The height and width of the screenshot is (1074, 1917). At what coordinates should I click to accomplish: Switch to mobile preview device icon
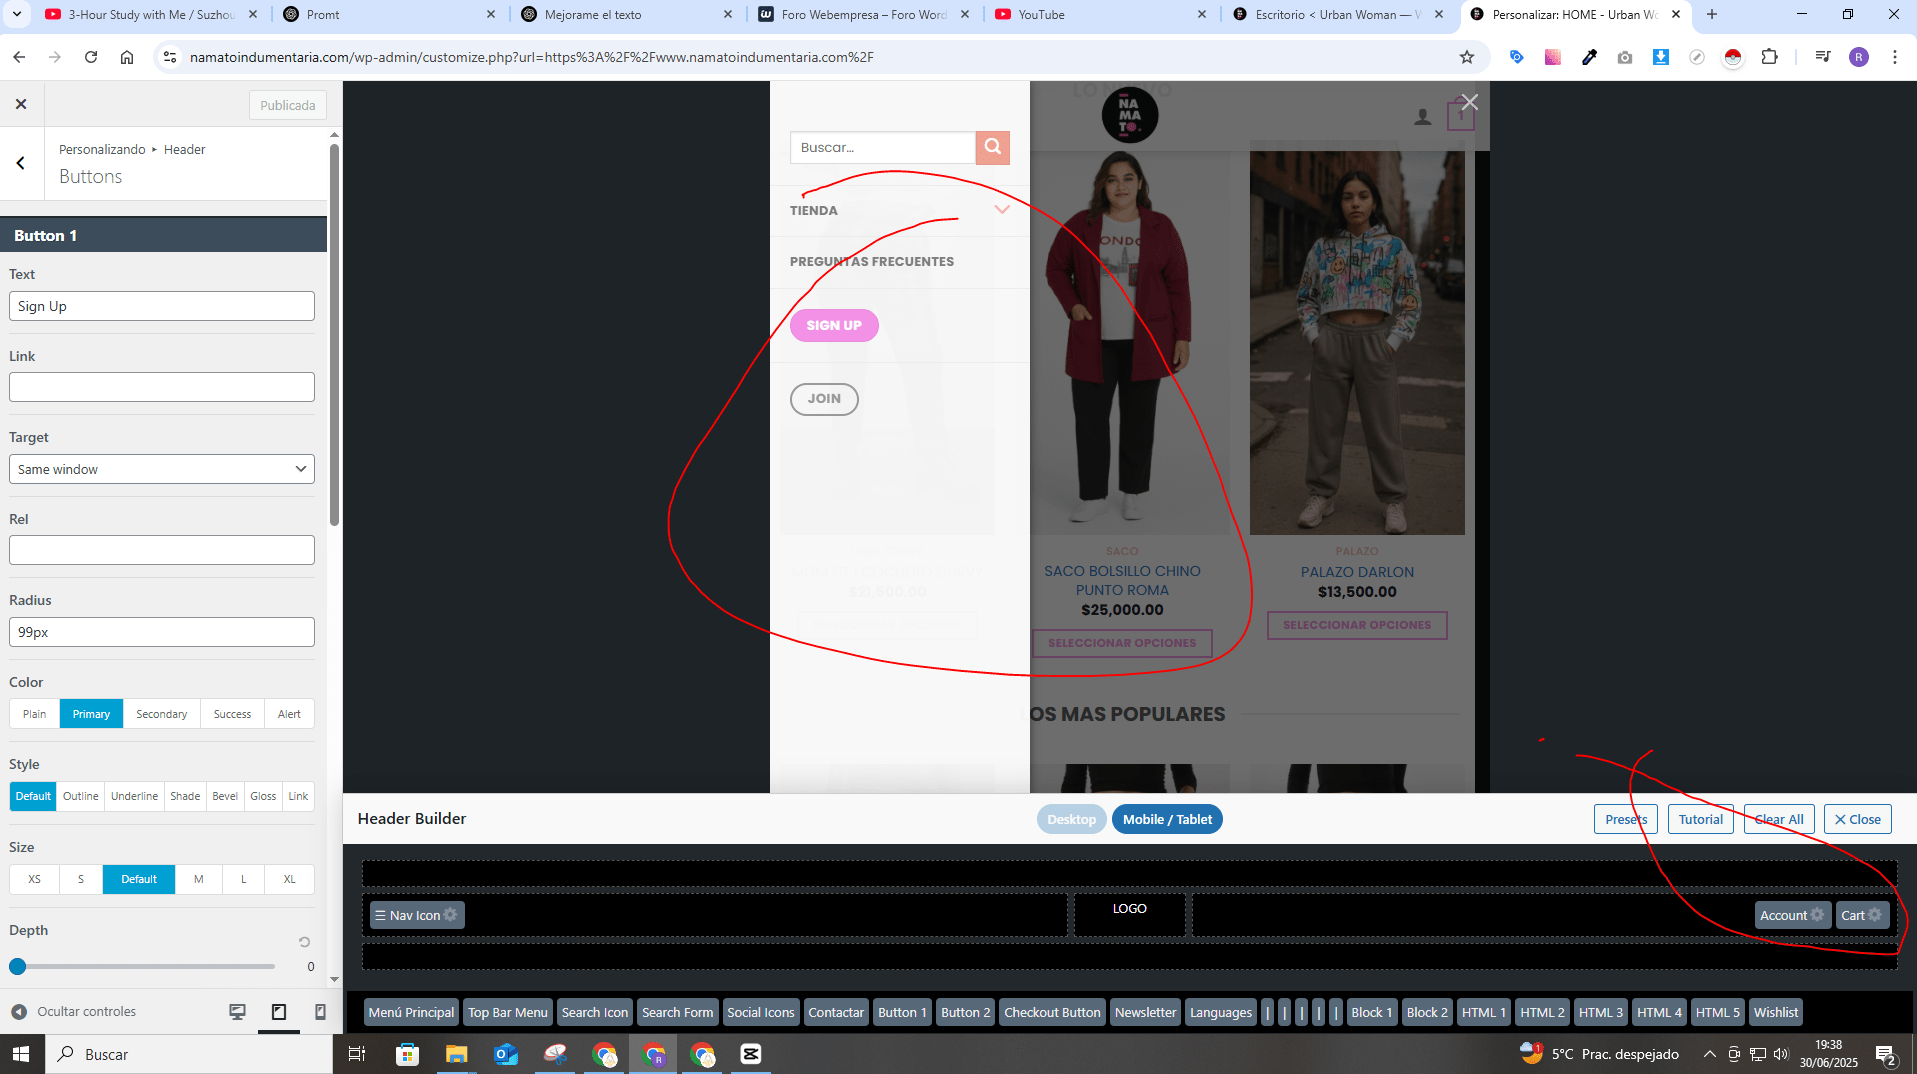tap(320, 1012)
